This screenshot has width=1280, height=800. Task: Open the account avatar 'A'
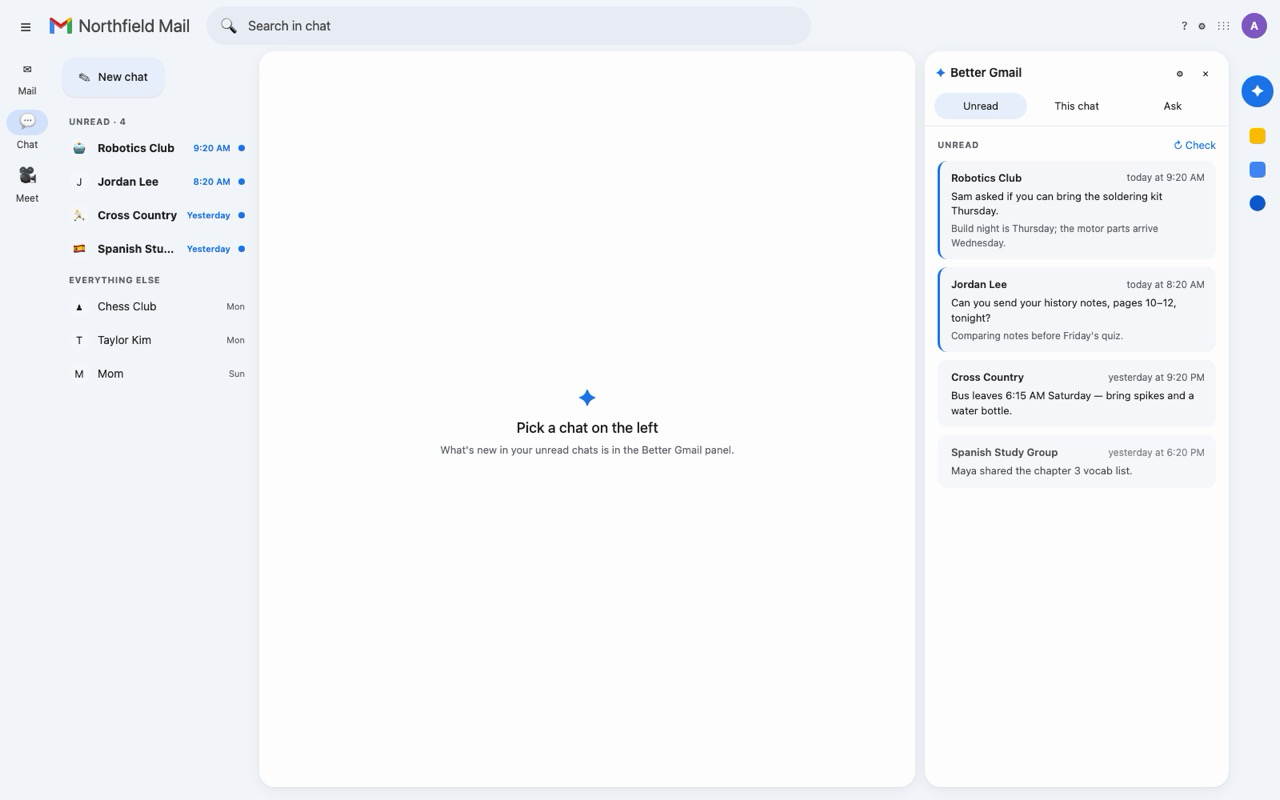tap(1254, 26)
